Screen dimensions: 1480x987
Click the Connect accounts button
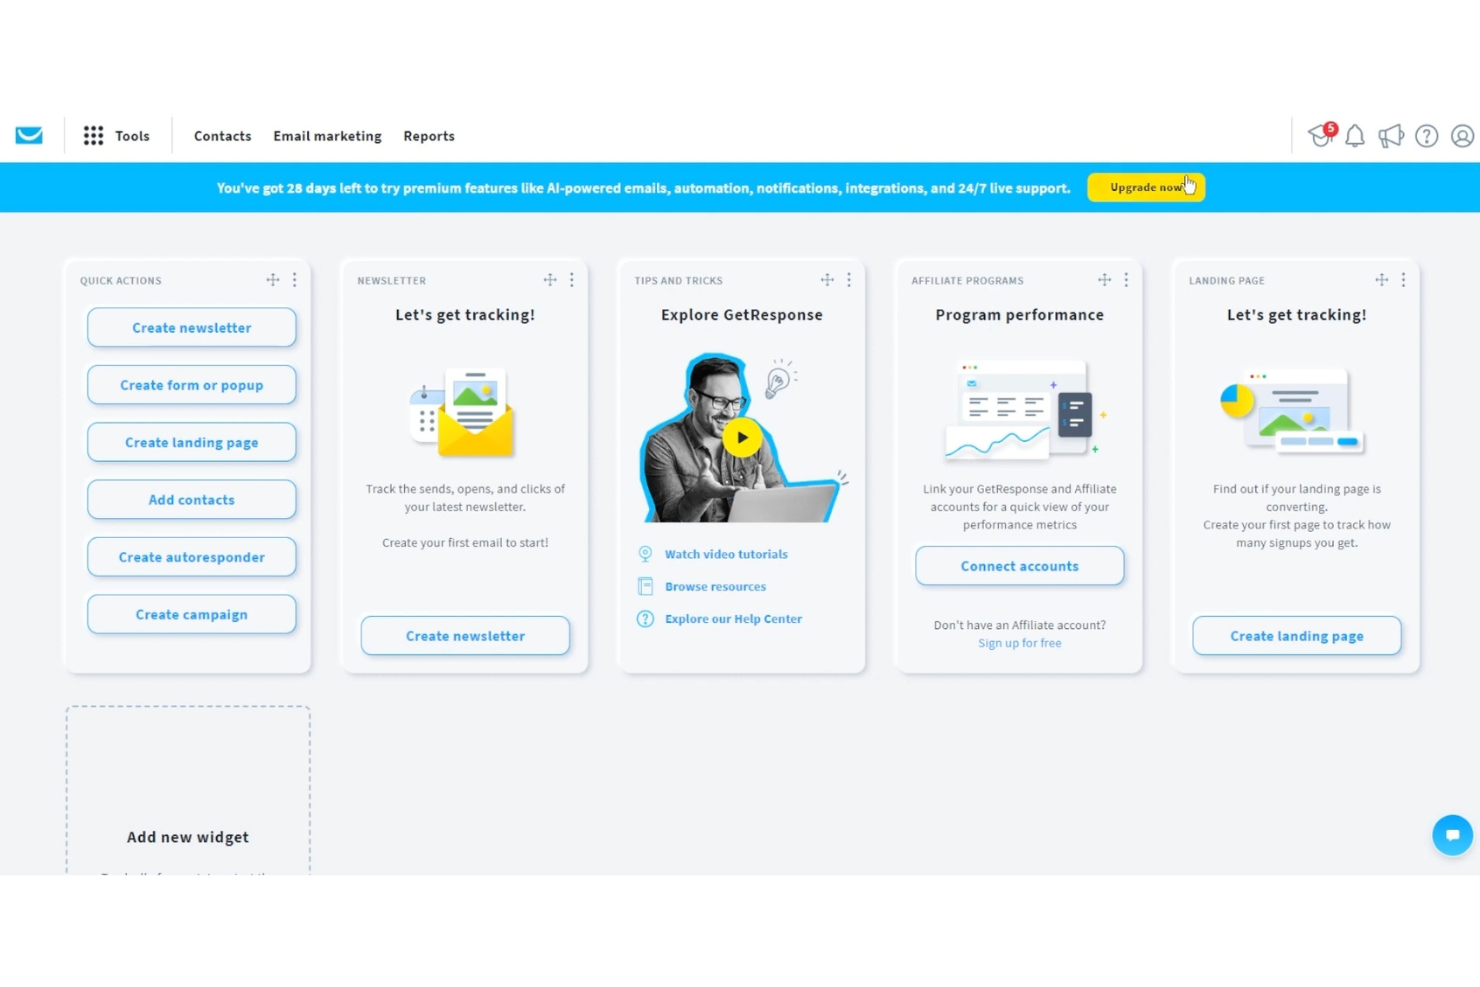click(x=1020, y=566)
